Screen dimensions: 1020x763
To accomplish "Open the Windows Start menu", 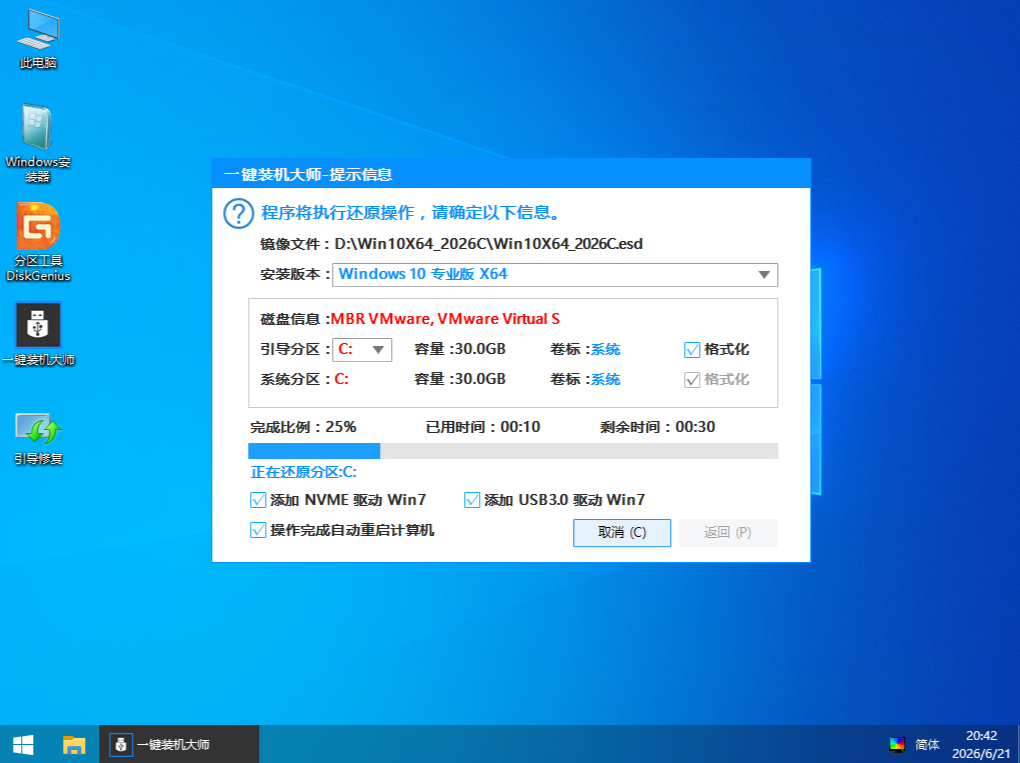I will click(23, 744).
